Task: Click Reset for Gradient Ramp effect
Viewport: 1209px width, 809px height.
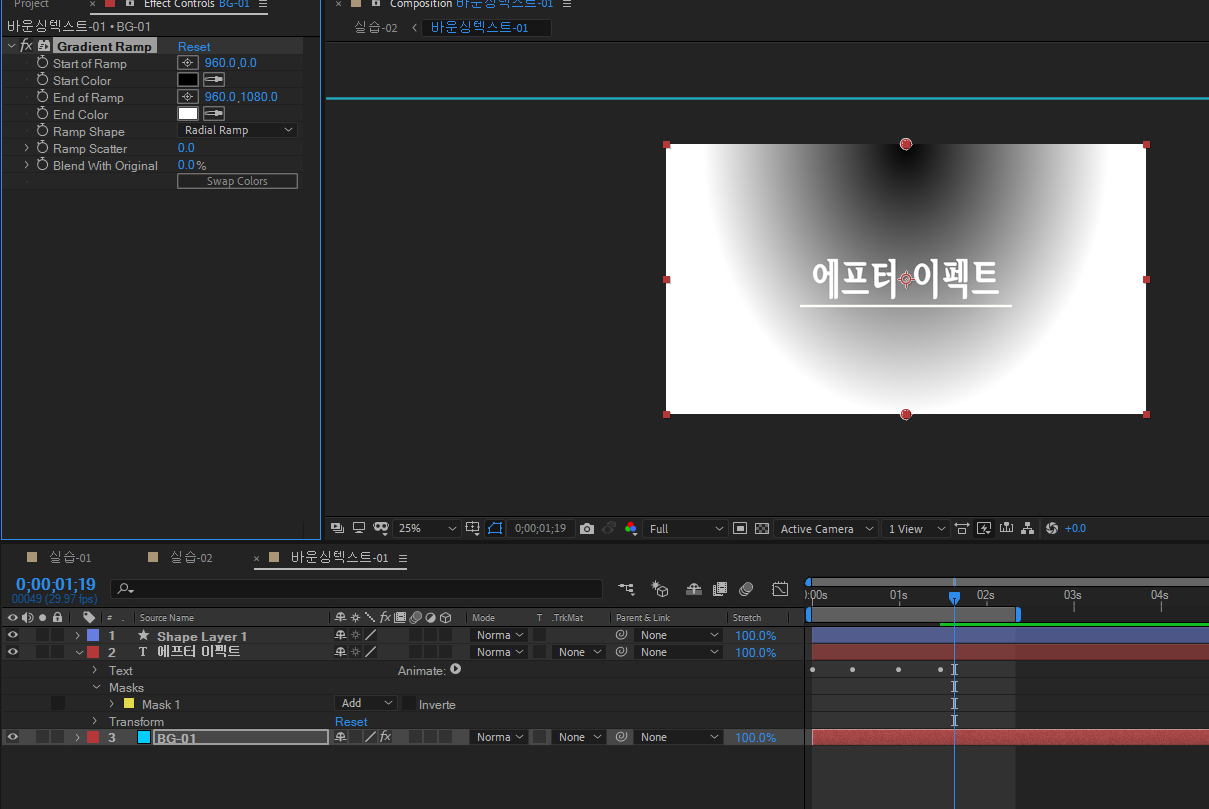Action: (x=194, y=46)
